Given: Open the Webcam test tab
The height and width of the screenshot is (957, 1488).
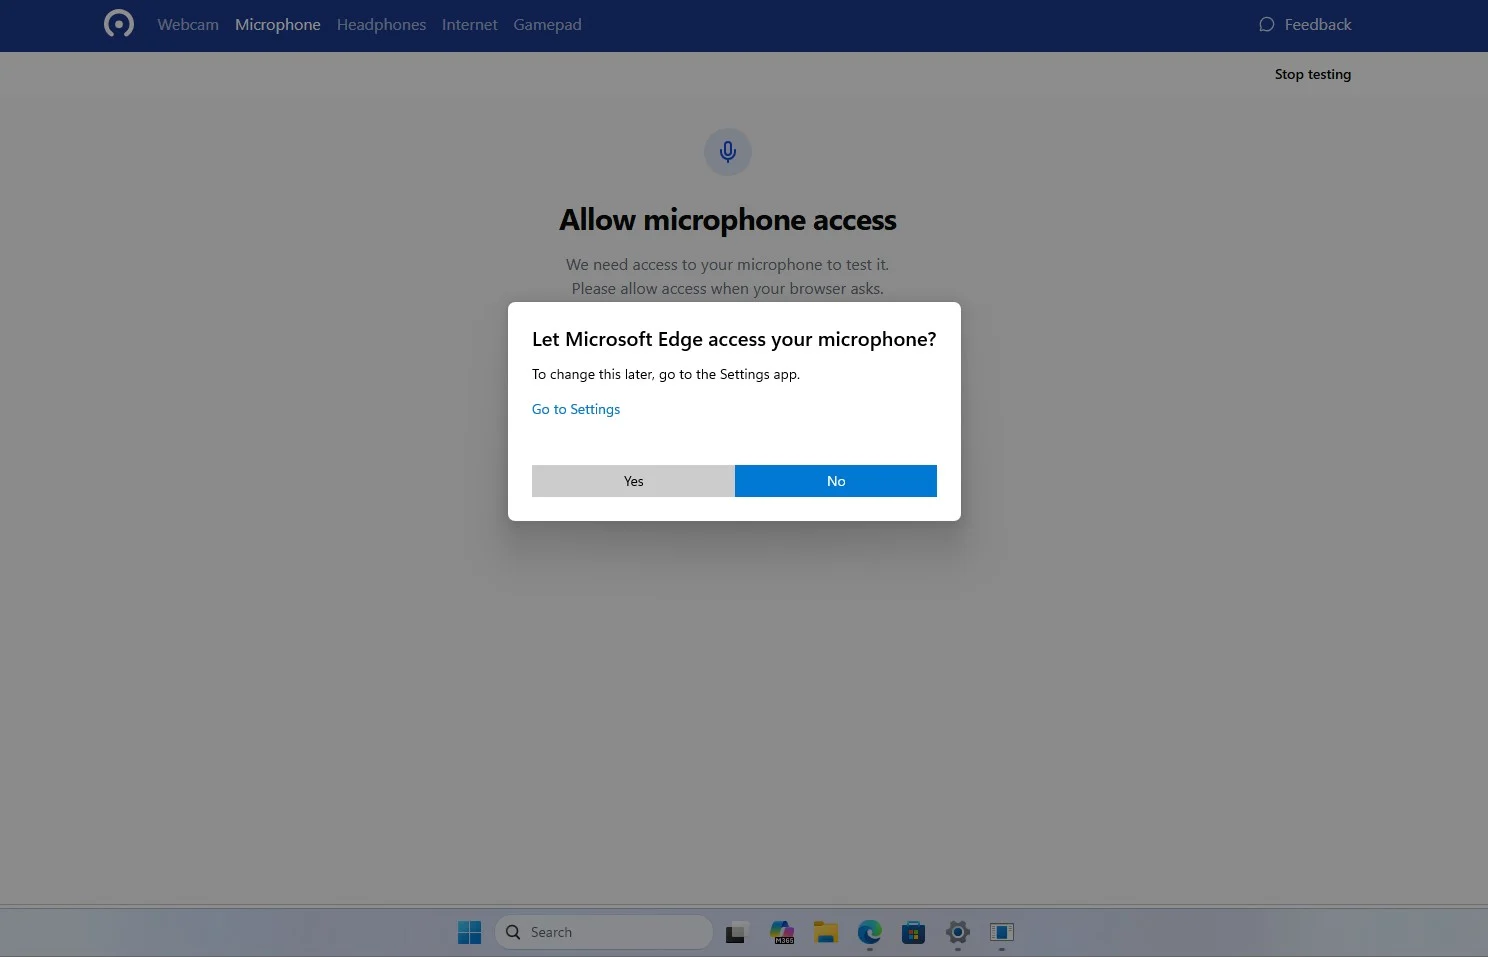Looking at the screenshot, I should pos(188,25).
